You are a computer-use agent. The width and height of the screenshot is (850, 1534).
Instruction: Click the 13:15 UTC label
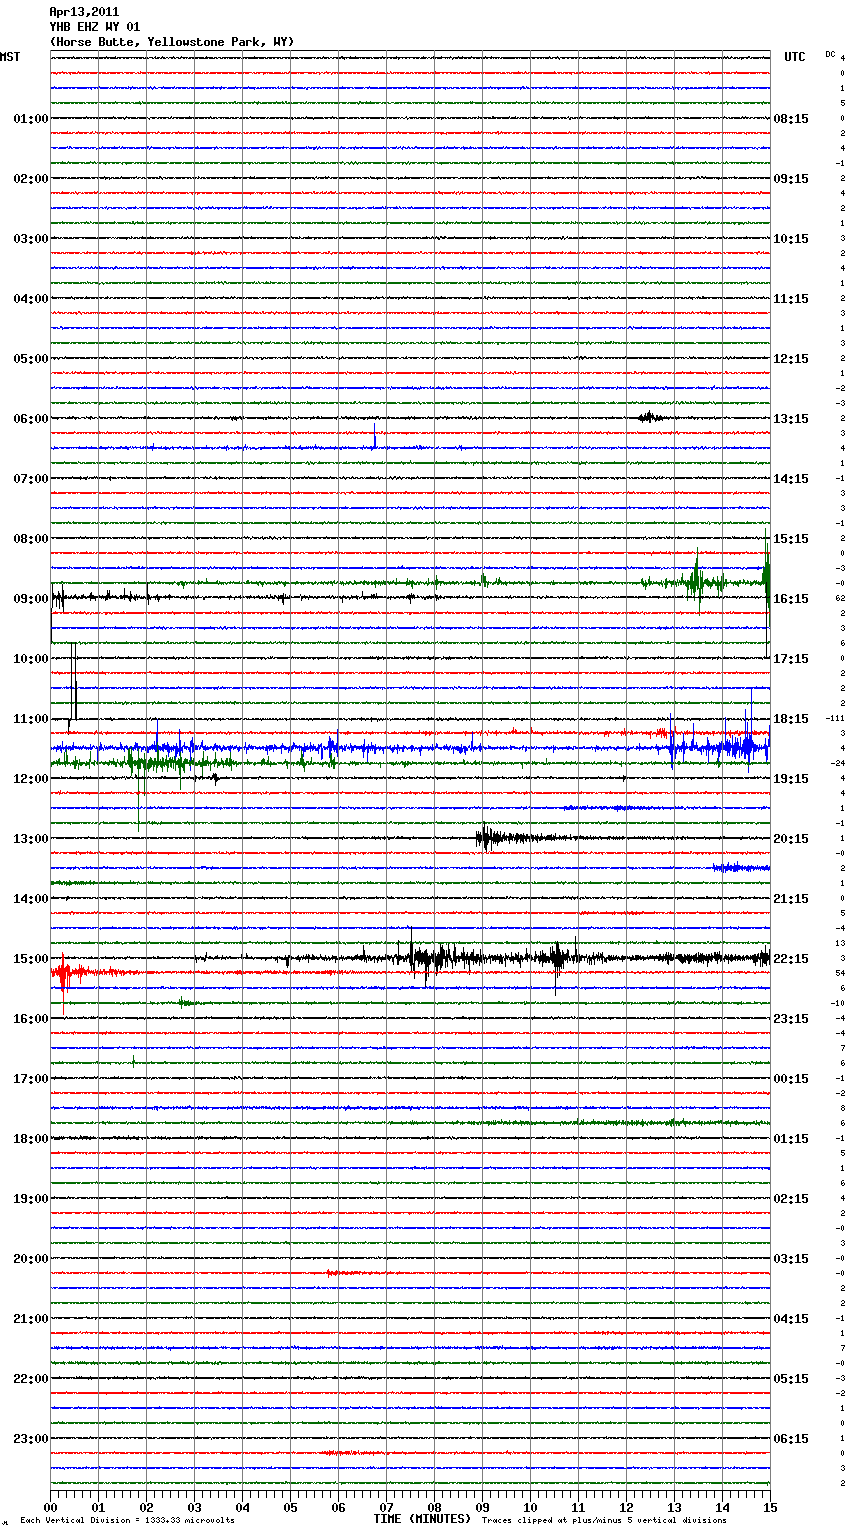791,419
